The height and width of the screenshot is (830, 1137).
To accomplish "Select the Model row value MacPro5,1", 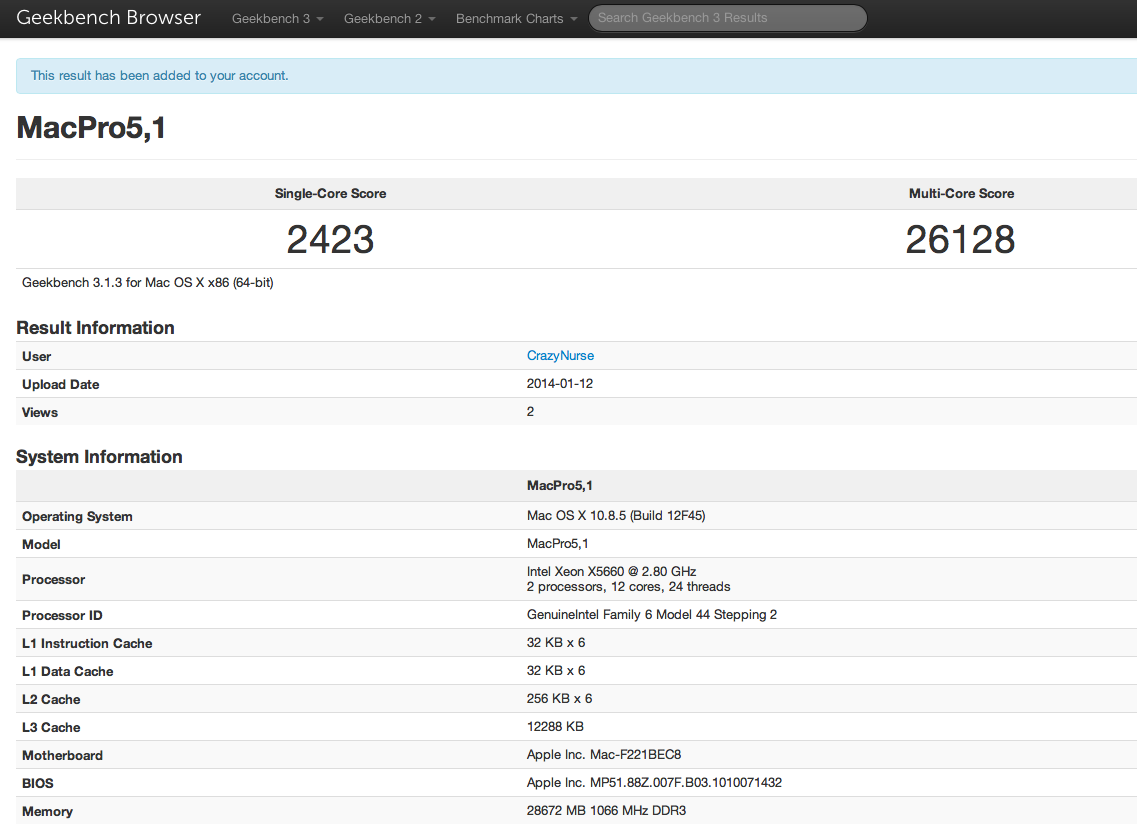I will coord(557,544).
